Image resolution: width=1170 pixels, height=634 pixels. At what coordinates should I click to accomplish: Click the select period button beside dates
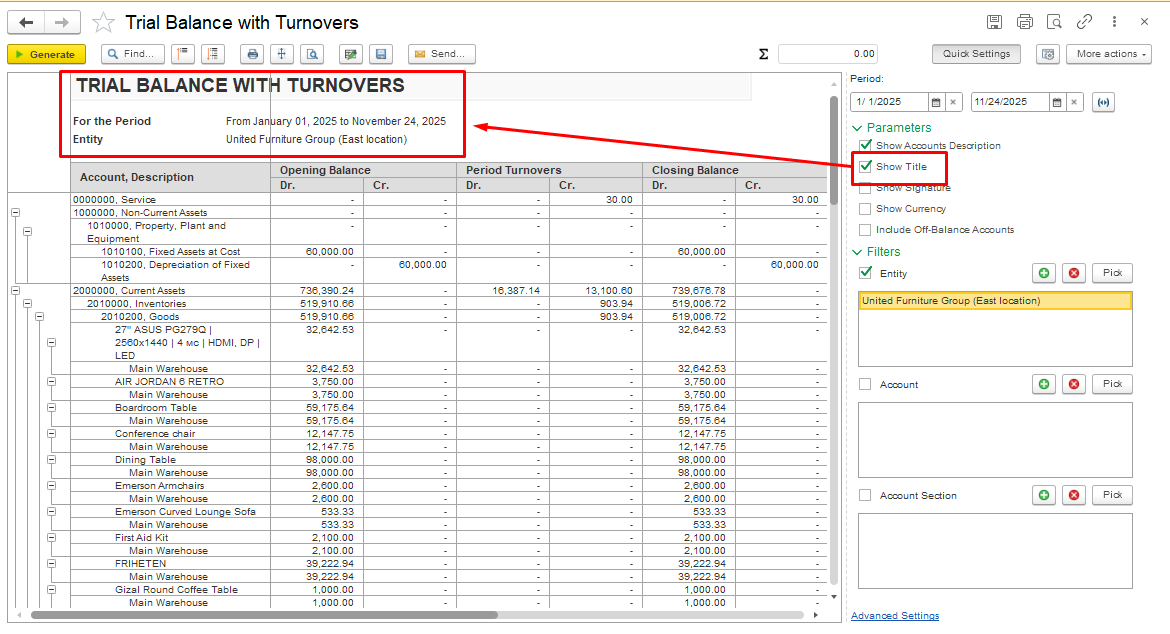[x=1103, y=102]
